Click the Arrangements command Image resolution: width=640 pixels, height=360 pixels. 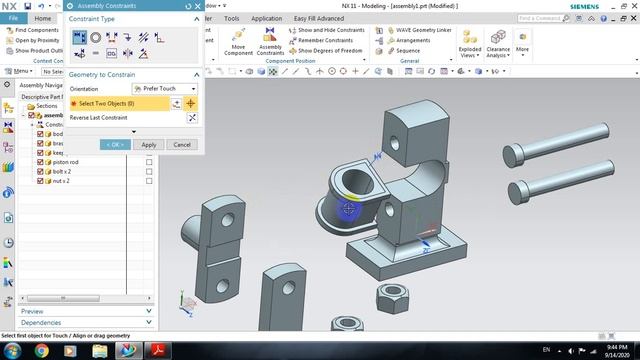409,40
